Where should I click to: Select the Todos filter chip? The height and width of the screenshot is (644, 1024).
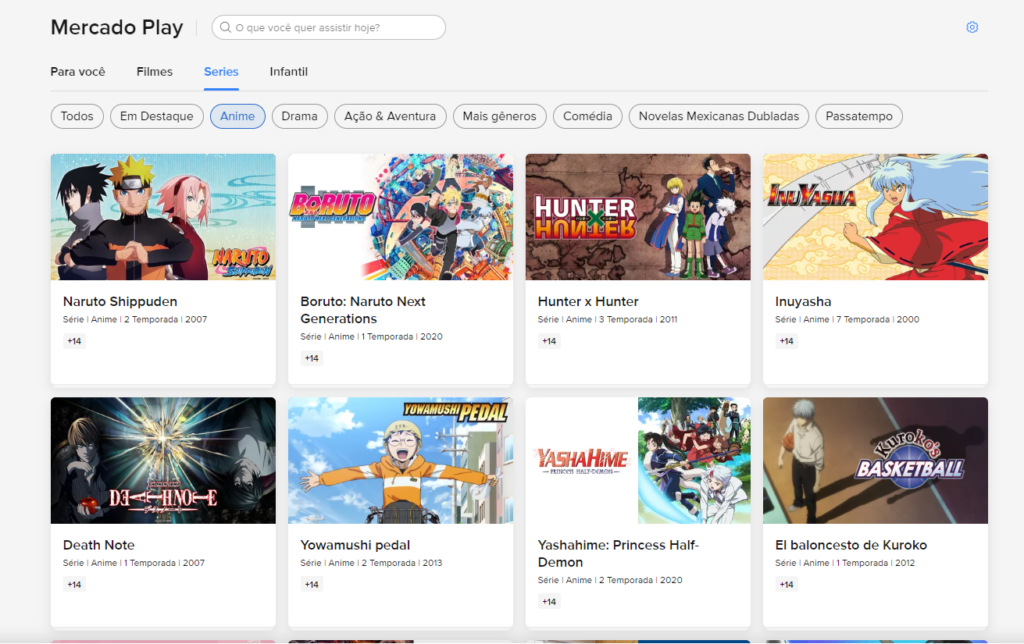point(77,116)
